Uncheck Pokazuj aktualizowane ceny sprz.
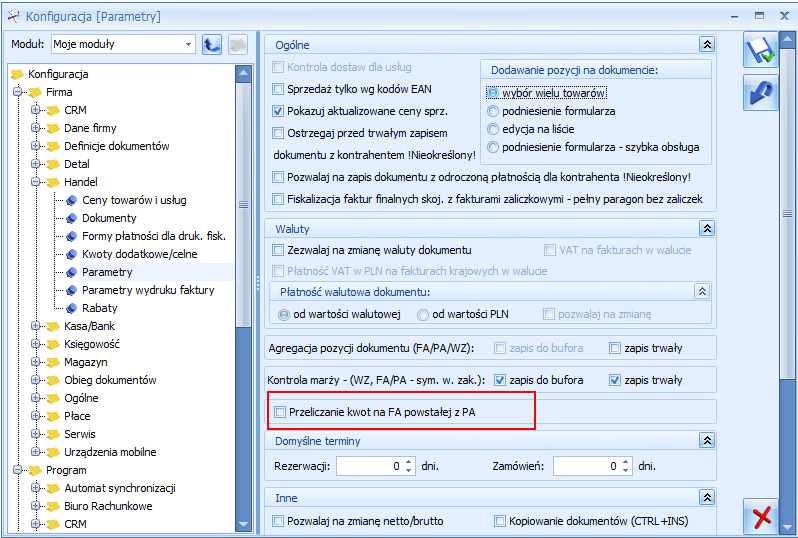 (x=278, y=111)
